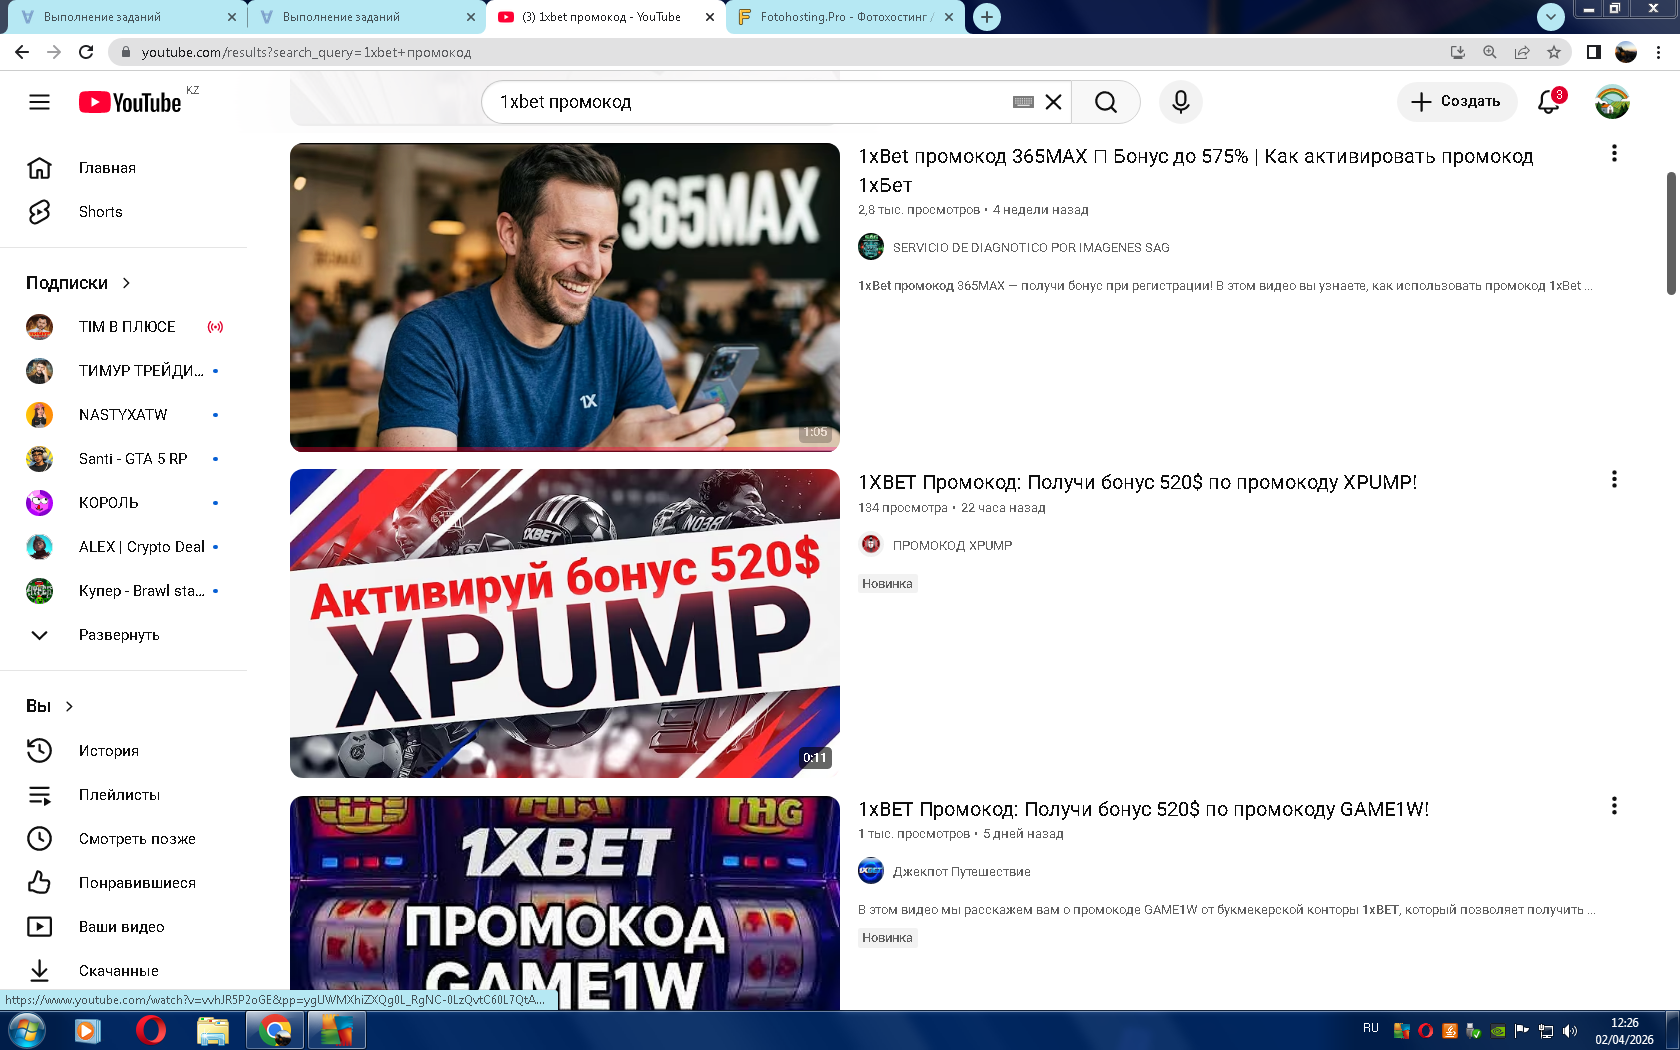The image size is (1680, 1050).
Task: Close the YouTube tab
Action: (x=710, y=17)
